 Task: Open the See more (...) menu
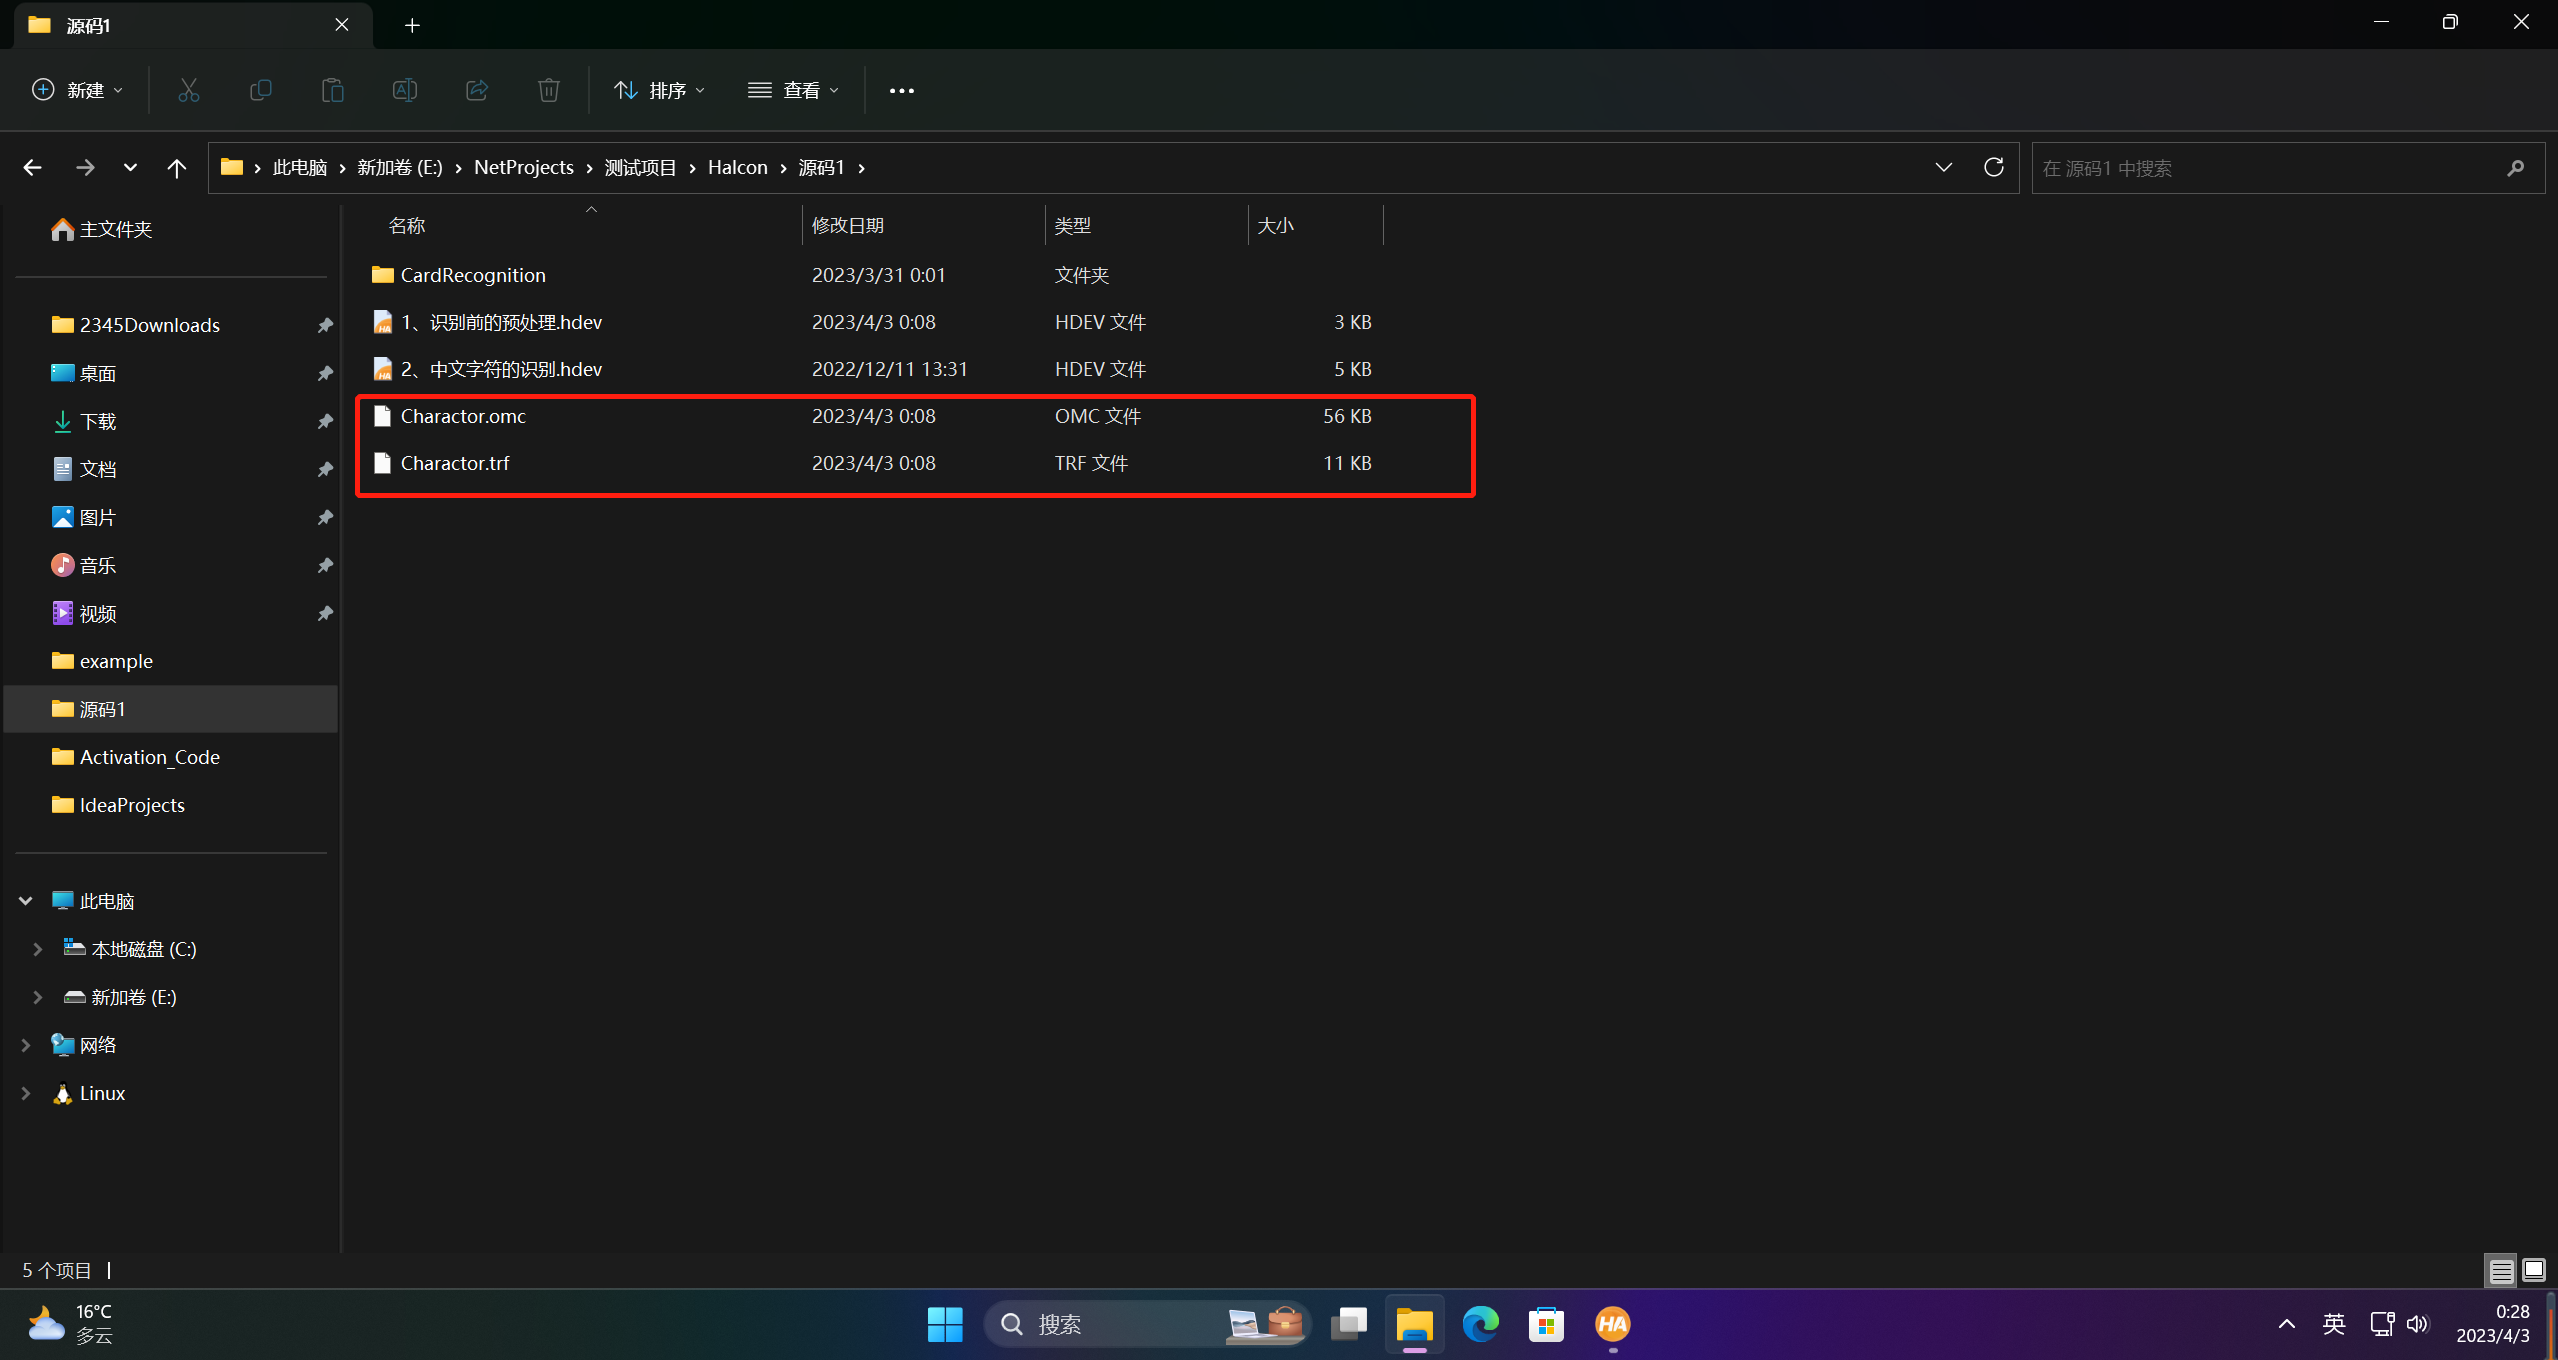point(901,90)
